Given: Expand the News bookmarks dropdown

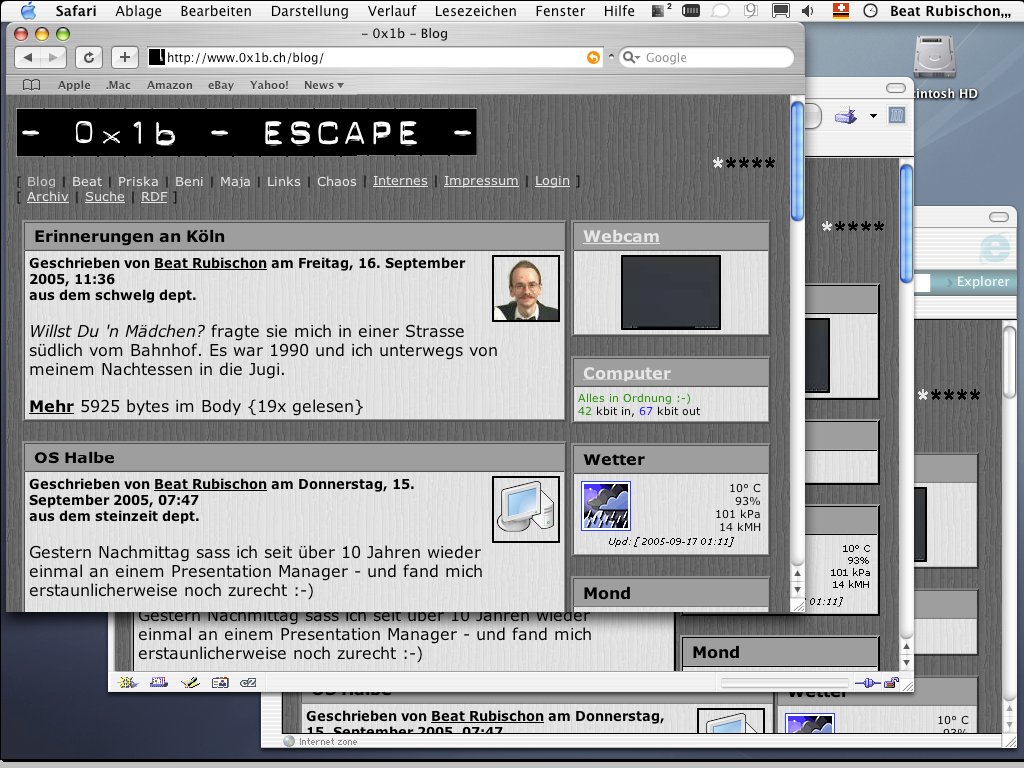Looking at the screenshot, I should coord(323,85).
